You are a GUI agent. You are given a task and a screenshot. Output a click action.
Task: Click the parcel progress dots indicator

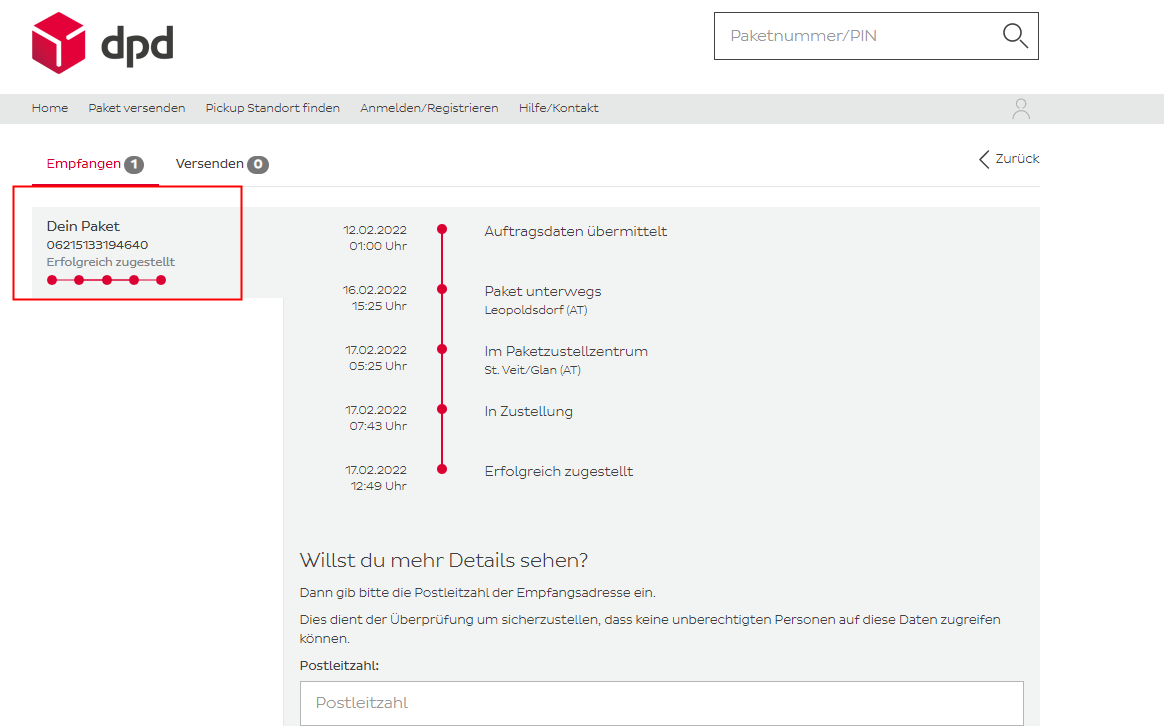tap(106, 280)
